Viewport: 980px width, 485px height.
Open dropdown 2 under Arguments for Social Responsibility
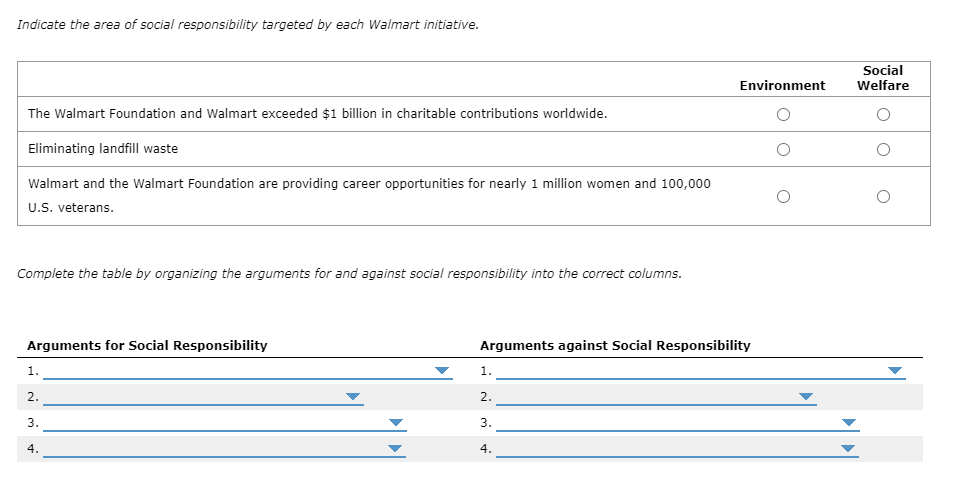click(x=203, y=397)
